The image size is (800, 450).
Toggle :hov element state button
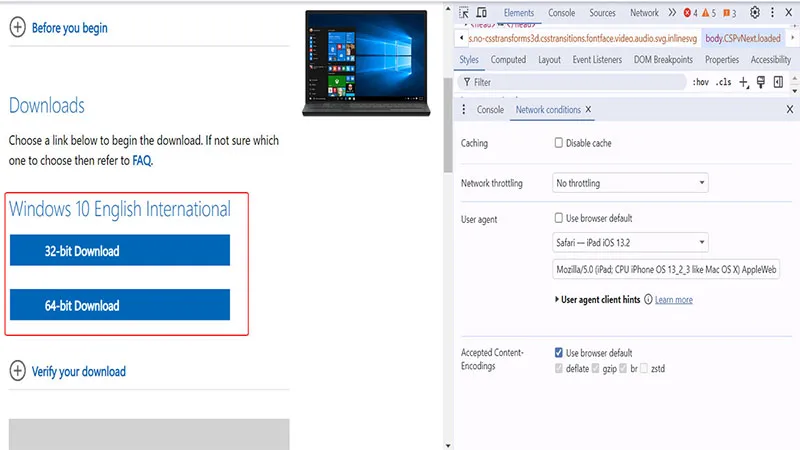tap(701, 82)
